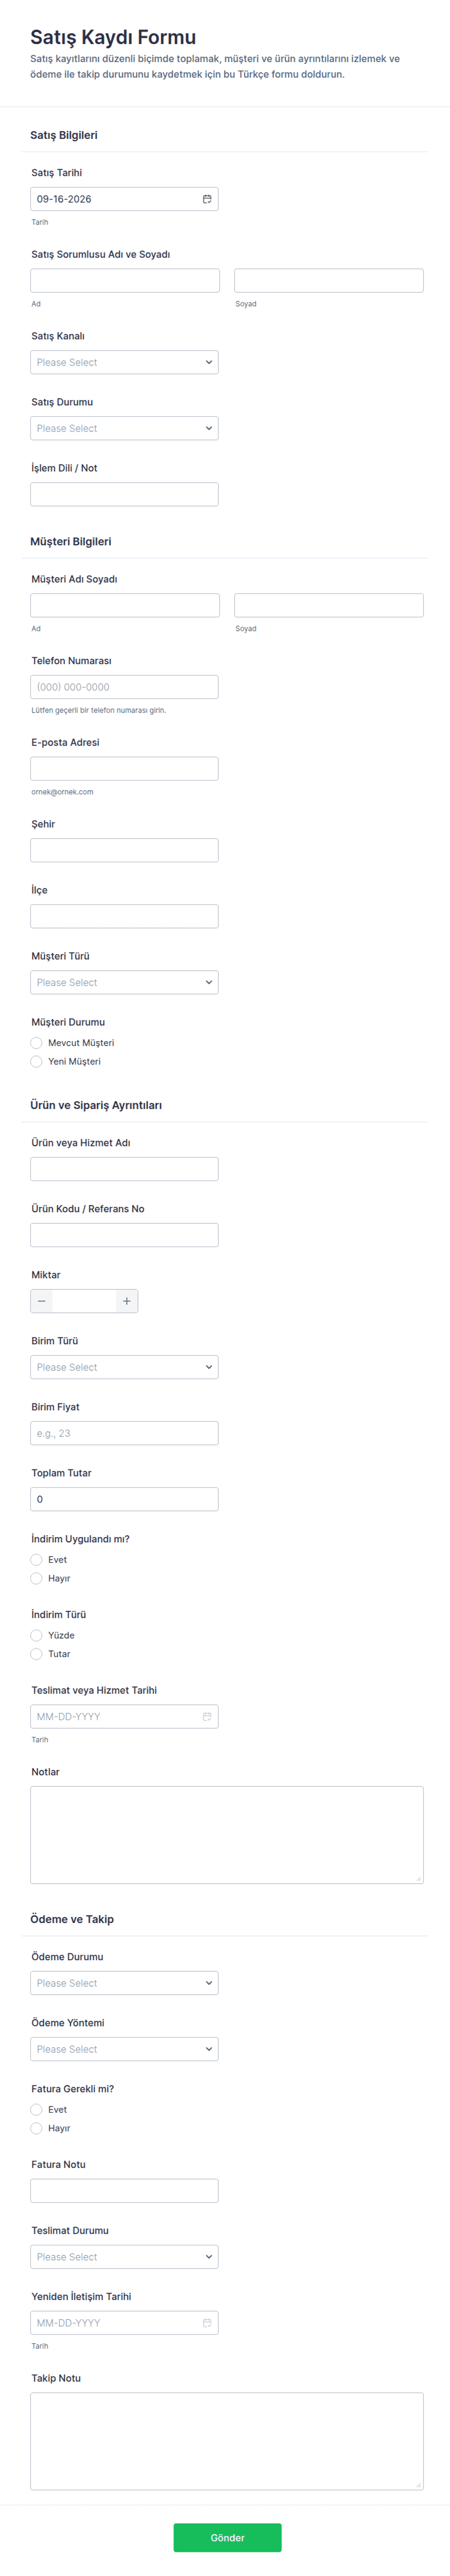
Task: Open the Teslimat veya Hizmet Tarihi calendar icon
Action: tap(207, 1716)
